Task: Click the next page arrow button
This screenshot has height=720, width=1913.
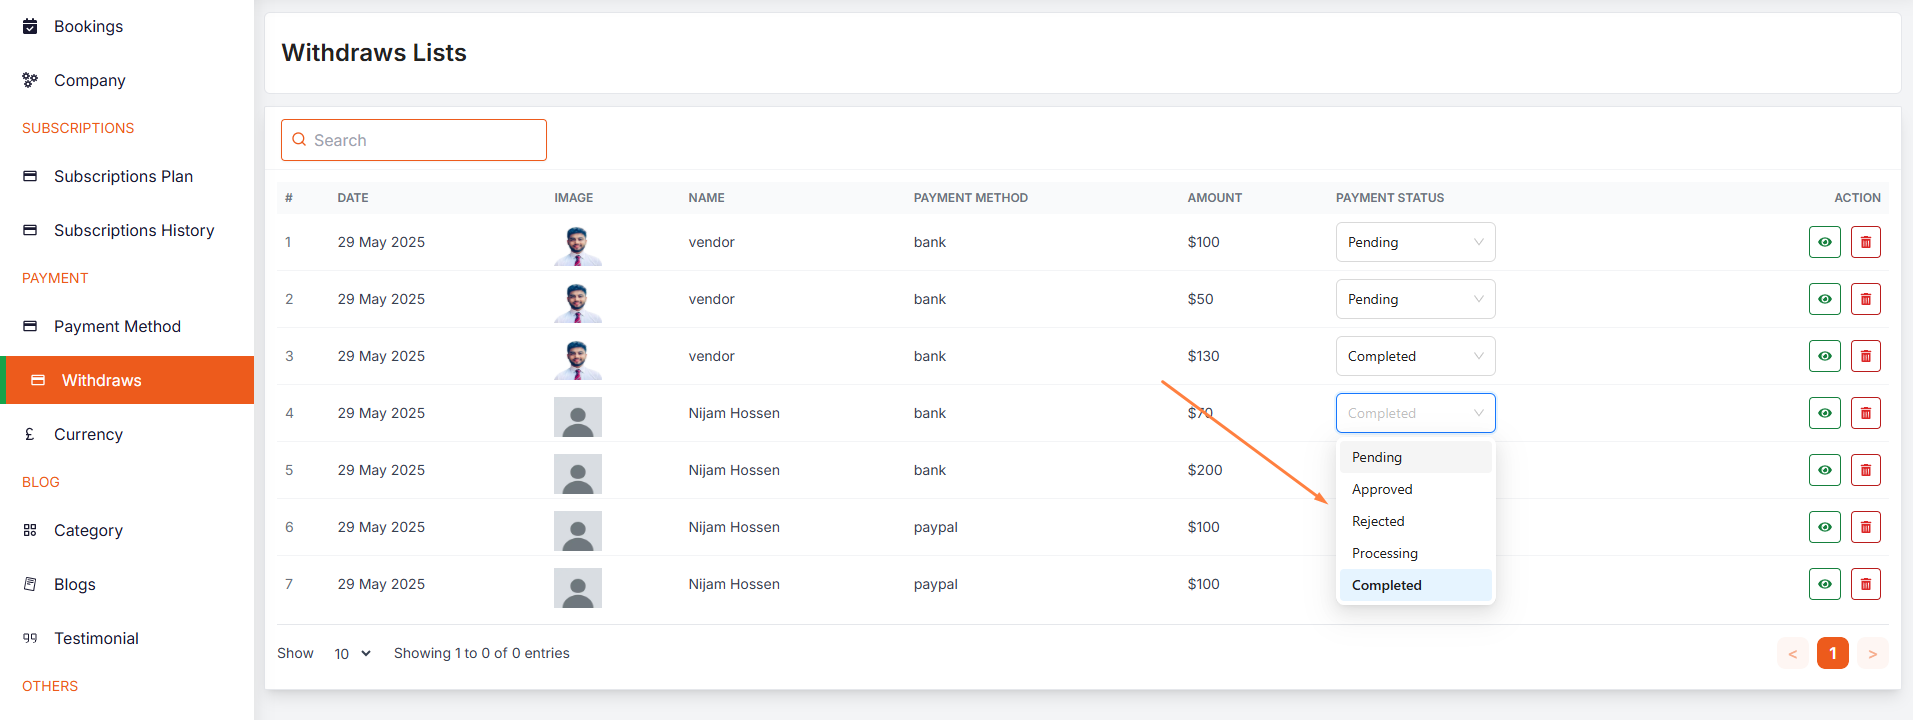Action: pyautogui.click(x=1872, y=653)
